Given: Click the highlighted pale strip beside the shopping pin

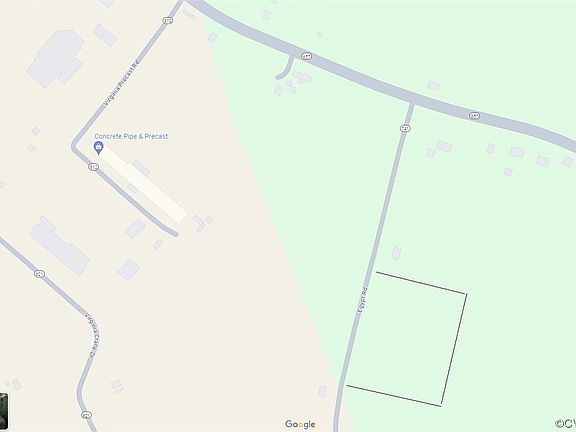Looking at the screenshot, I should (x=144, y=186).
